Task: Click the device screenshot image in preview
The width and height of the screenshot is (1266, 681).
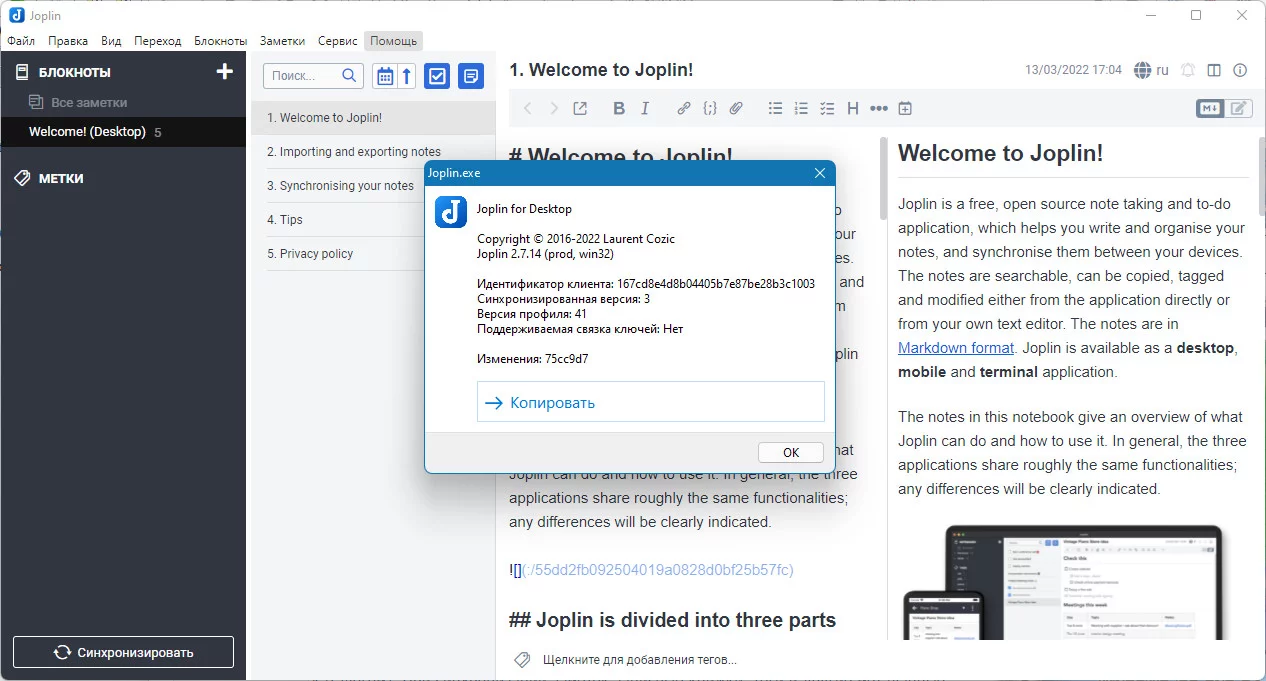Action: [x=1065, y=582]
